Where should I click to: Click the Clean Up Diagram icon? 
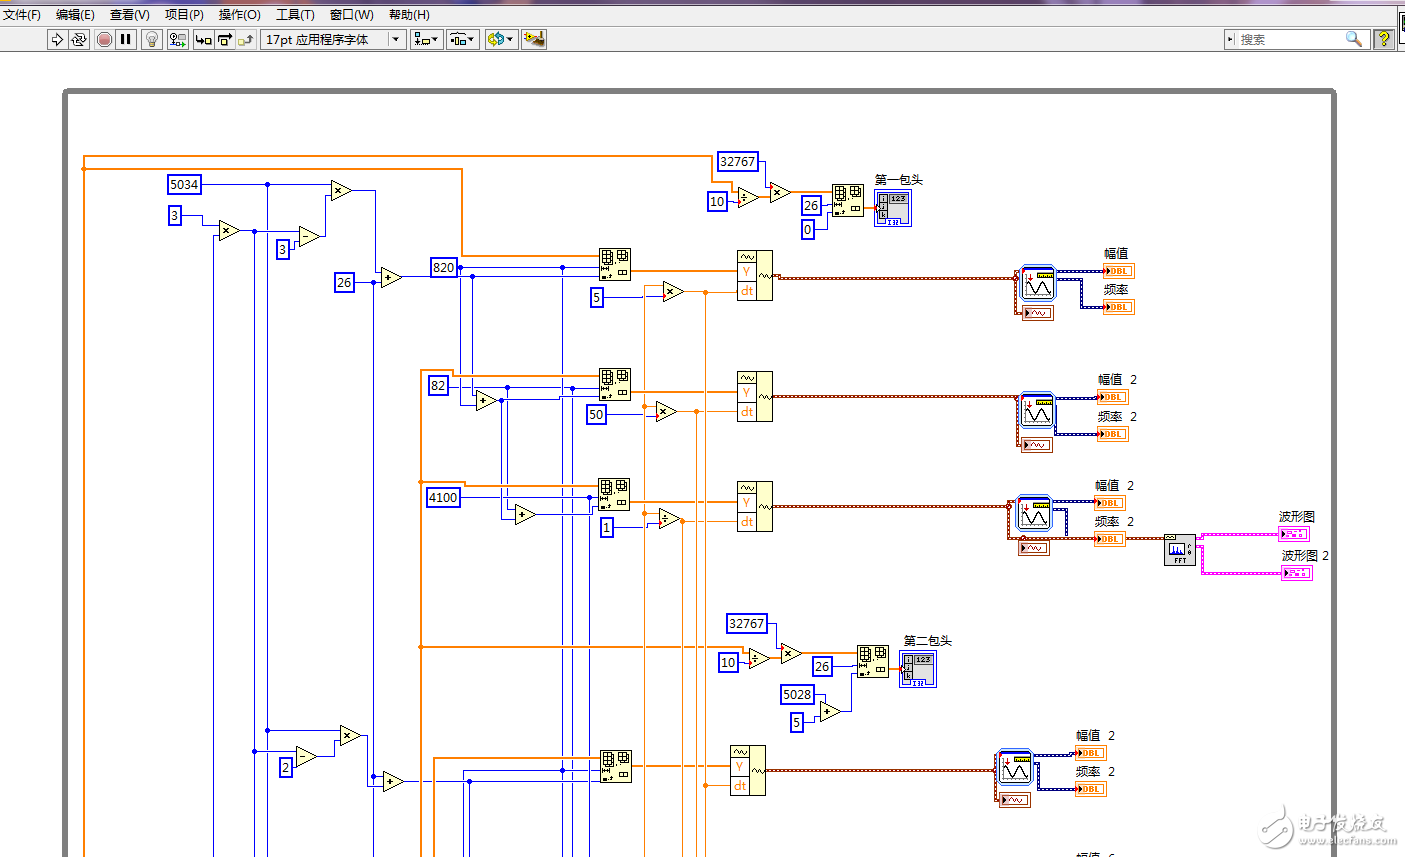coord(534,39)
